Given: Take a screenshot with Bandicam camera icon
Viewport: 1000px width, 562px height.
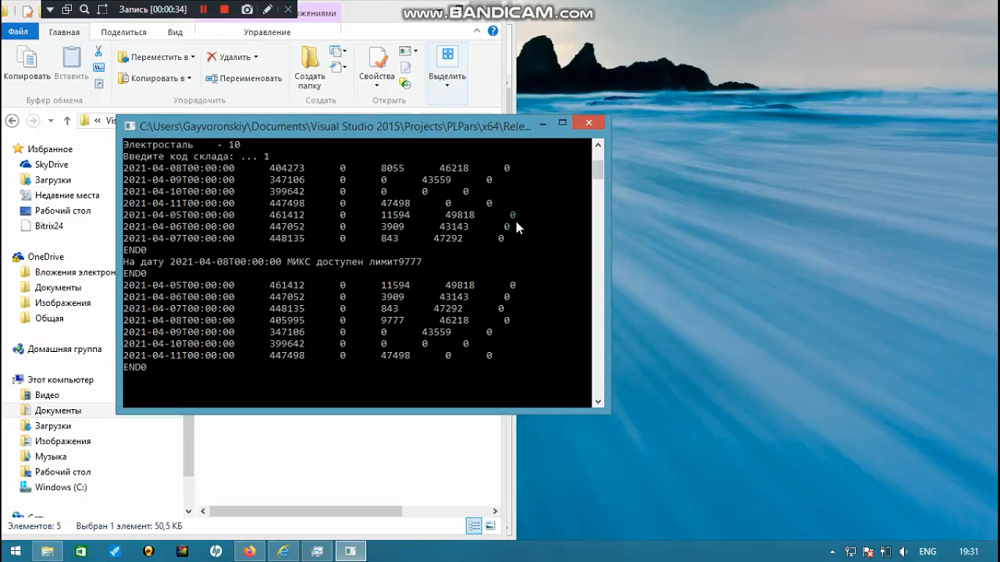Looking at the screenshot, I should [x=247, y=10].
